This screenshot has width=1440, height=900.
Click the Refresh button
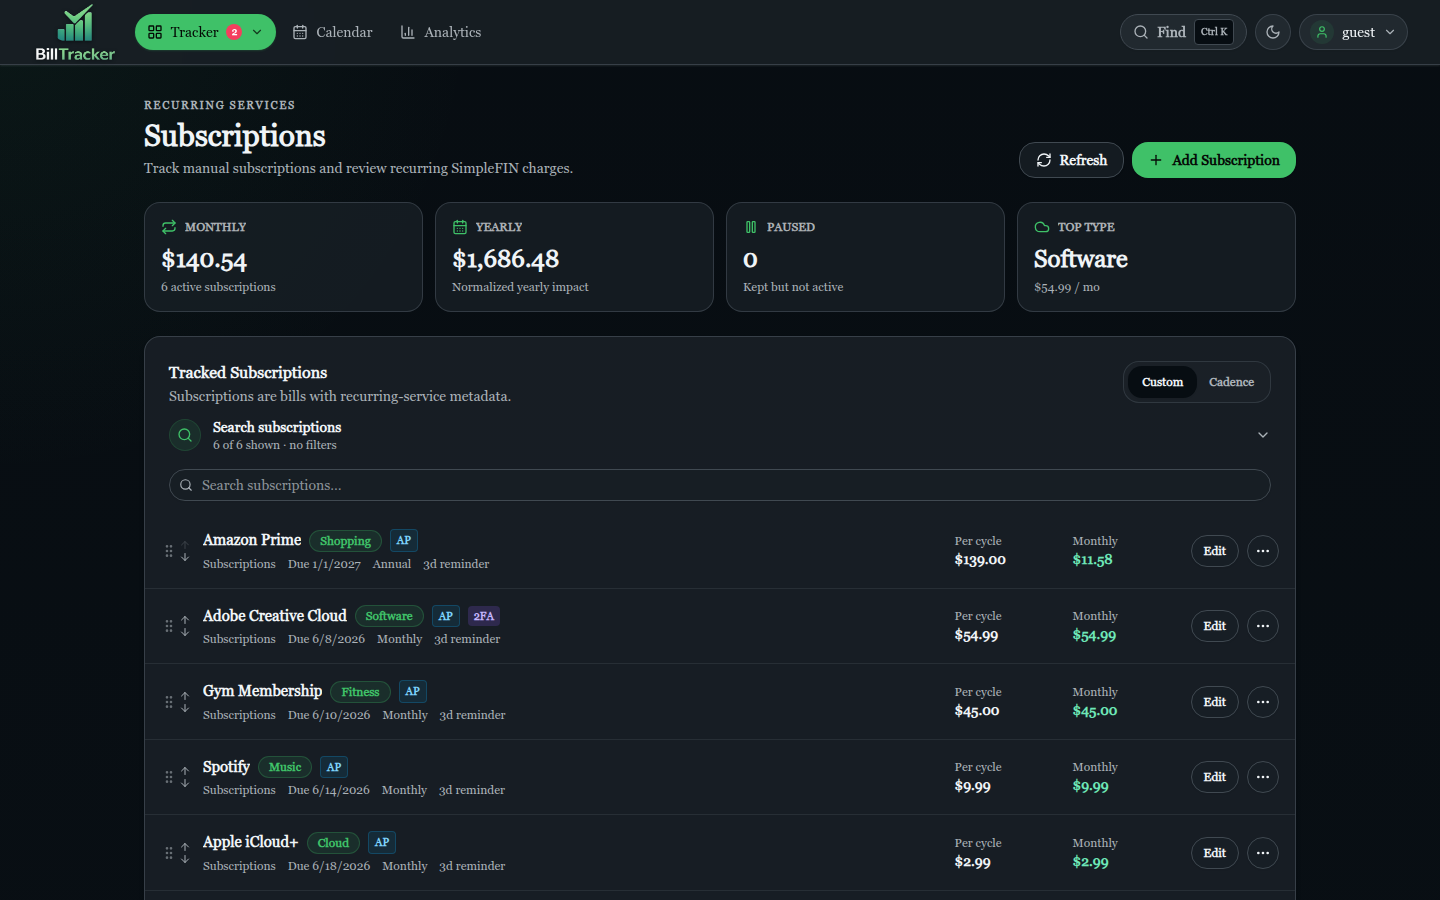(1071, 160)
